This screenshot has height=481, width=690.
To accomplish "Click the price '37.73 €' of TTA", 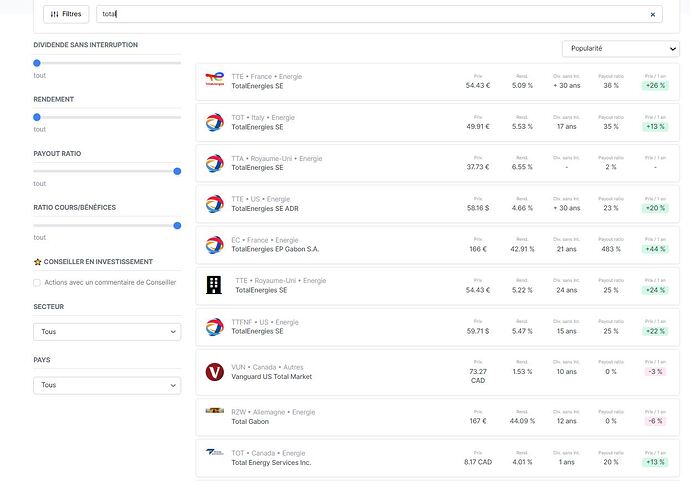I will point(478,167).
